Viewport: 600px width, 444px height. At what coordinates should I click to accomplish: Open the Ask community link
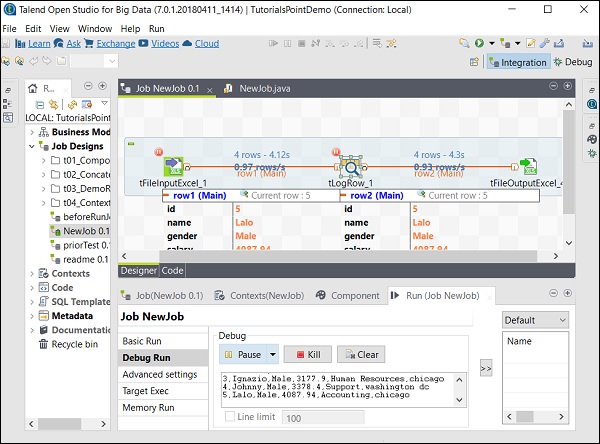pos(73,44)
